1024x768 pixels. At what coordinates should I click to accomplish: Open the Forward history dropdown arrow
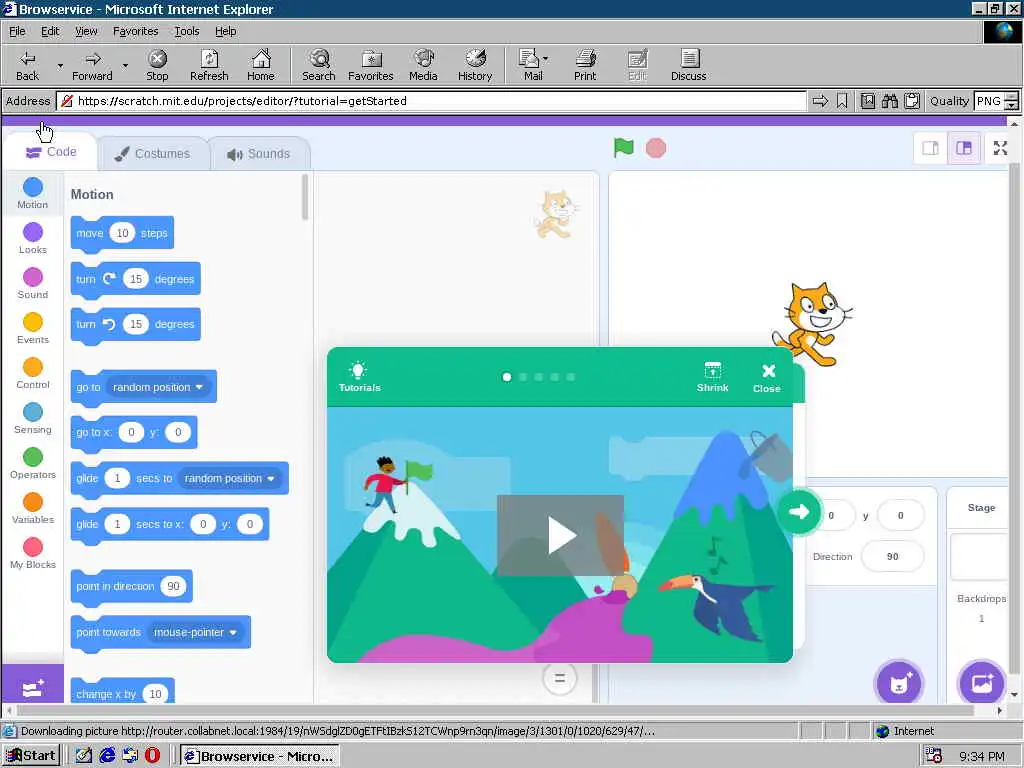click(x=125, y=65)
